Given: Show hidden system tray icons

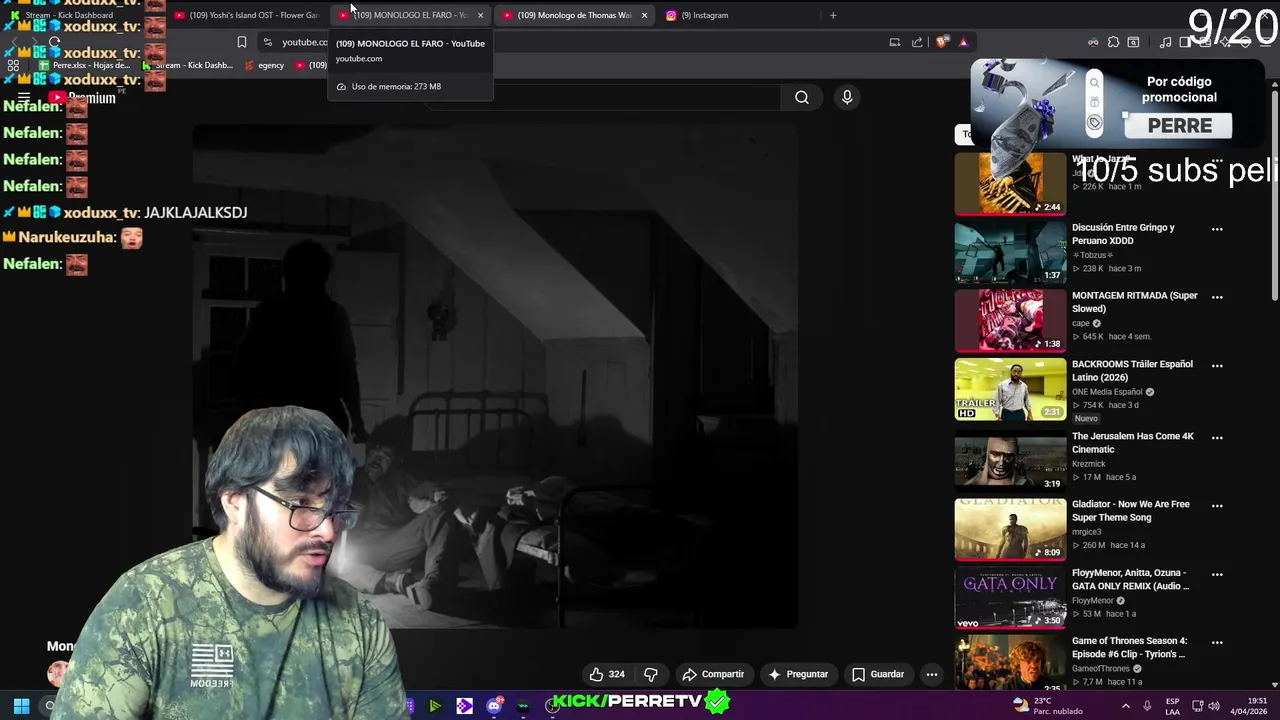Looking at the screenshot, I should click(x=1125, y=705).
